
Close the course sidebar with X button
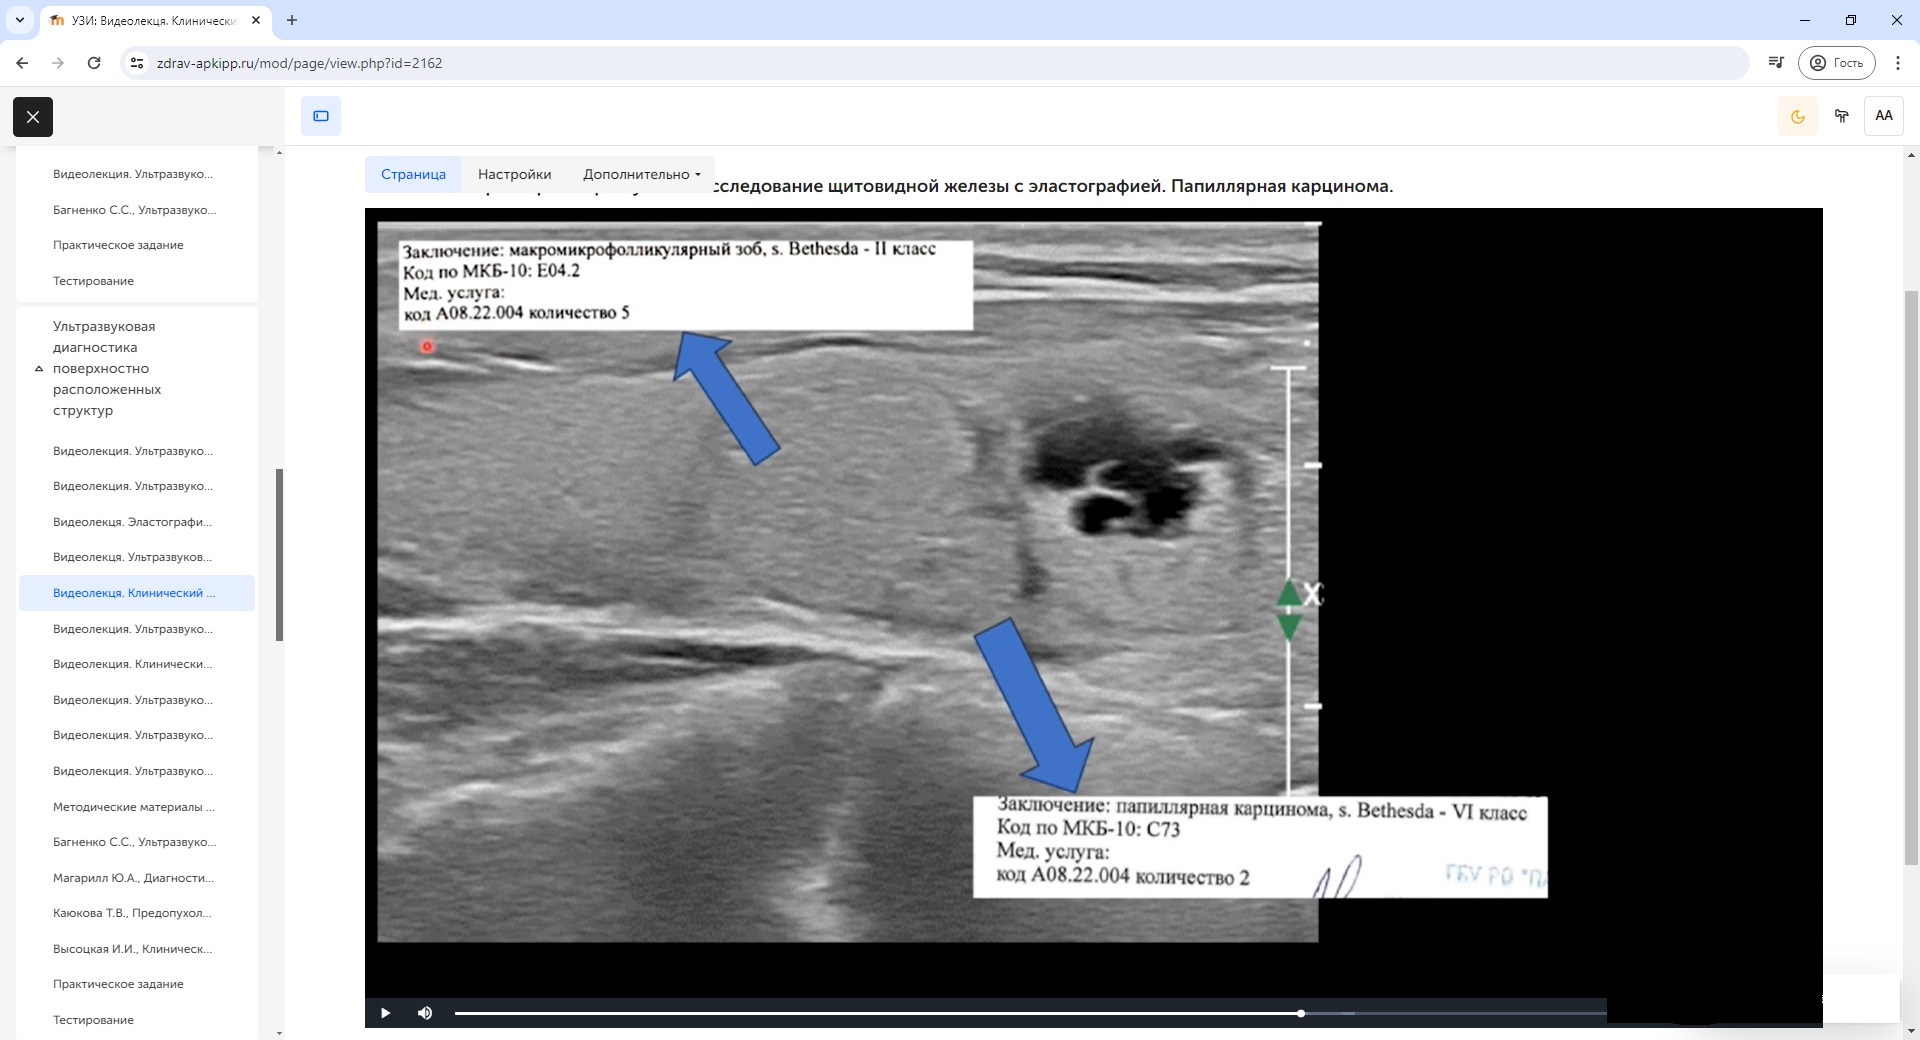(x=33, y=117)
